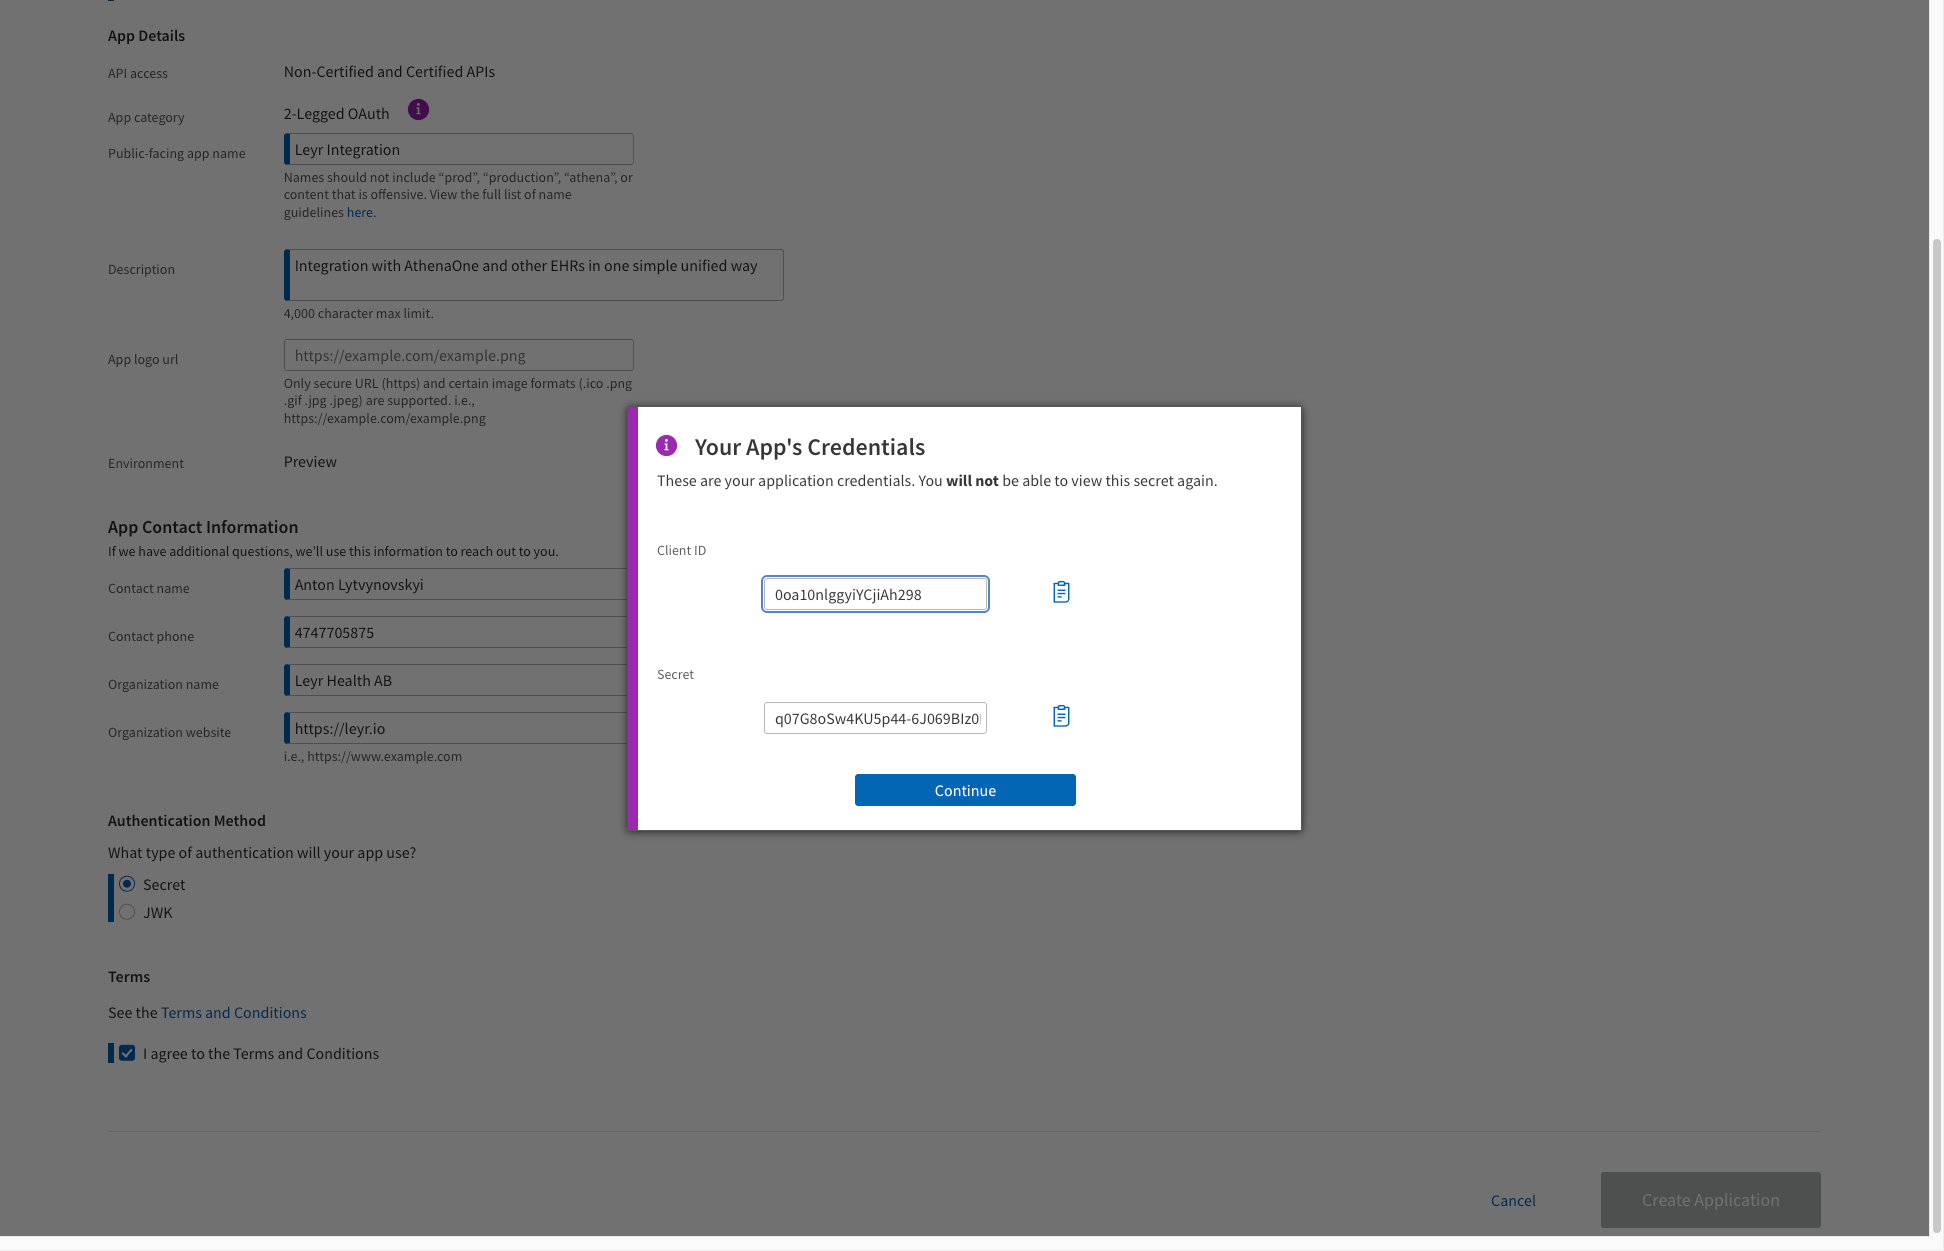The image size is (1944, 1251).
Task: Focus the Public-facing app name field
Action: point(459,150)
